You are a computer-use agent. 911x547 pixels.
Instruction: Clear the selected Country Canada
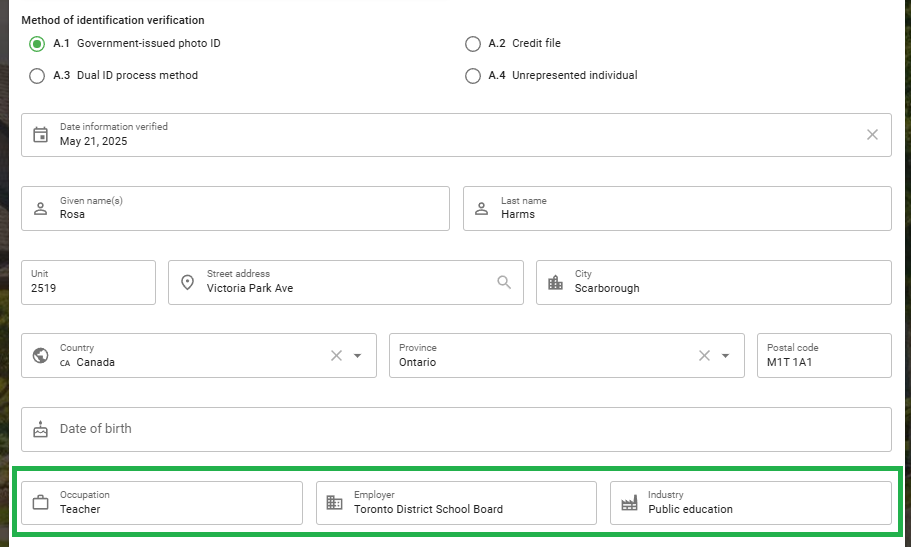pyautogui.click(x=336, y=356)
